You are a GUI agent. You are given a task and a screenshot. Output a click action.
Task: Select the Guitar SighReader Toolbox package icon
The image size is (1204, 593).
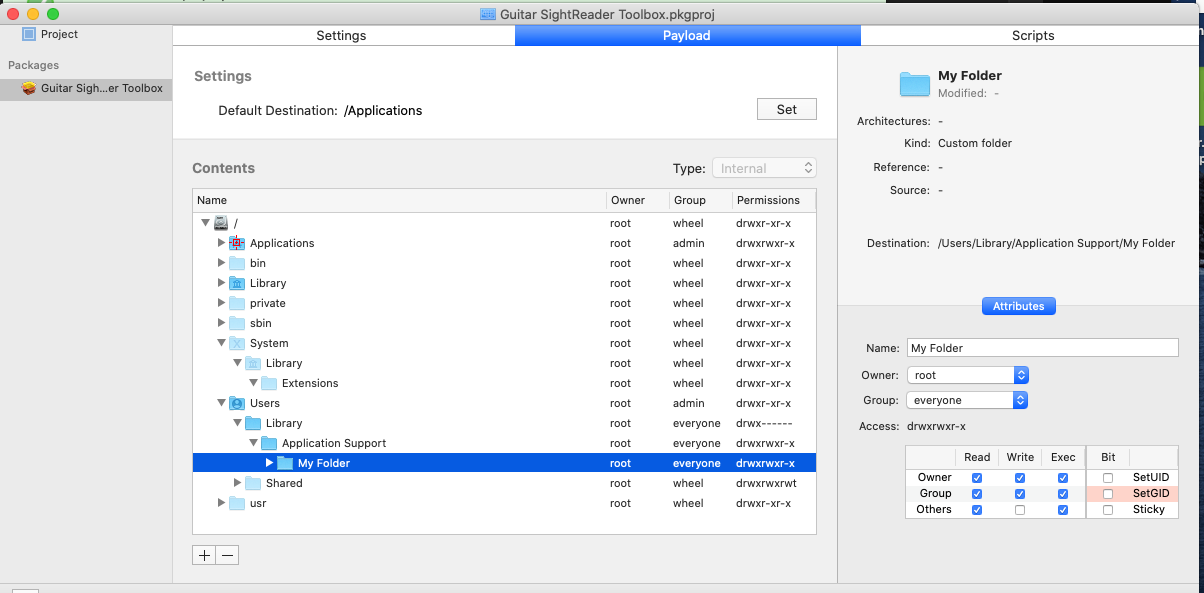[x=29, y=88]
